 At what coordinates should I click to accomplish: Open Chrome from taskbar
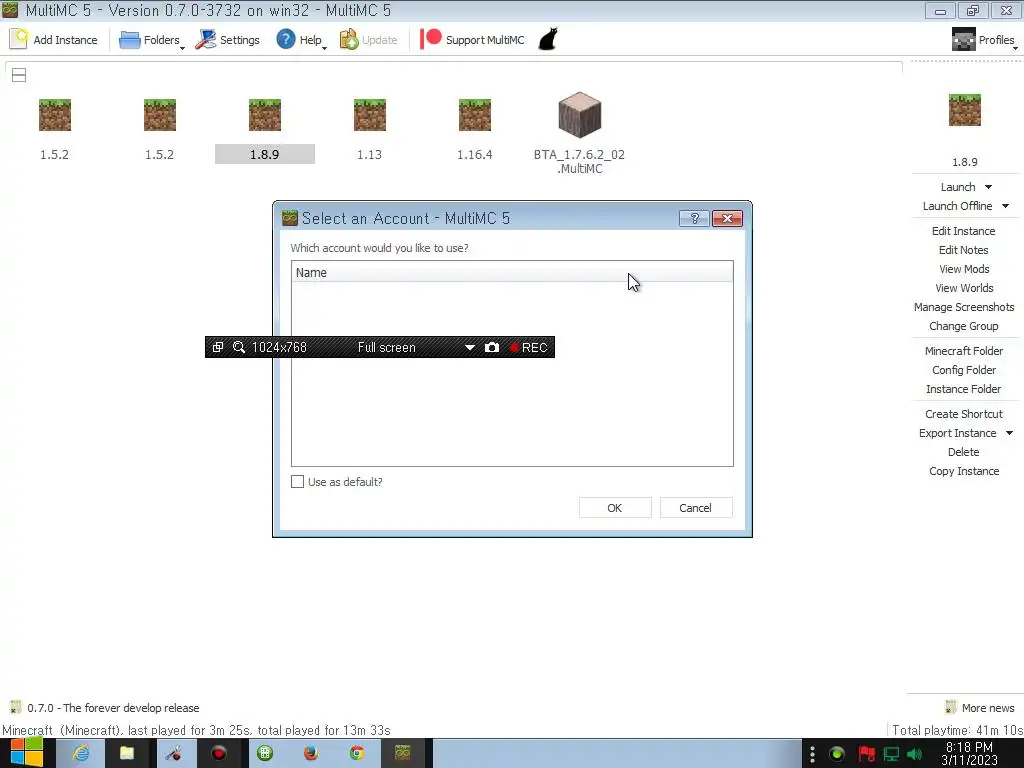[x=357, y=753]
